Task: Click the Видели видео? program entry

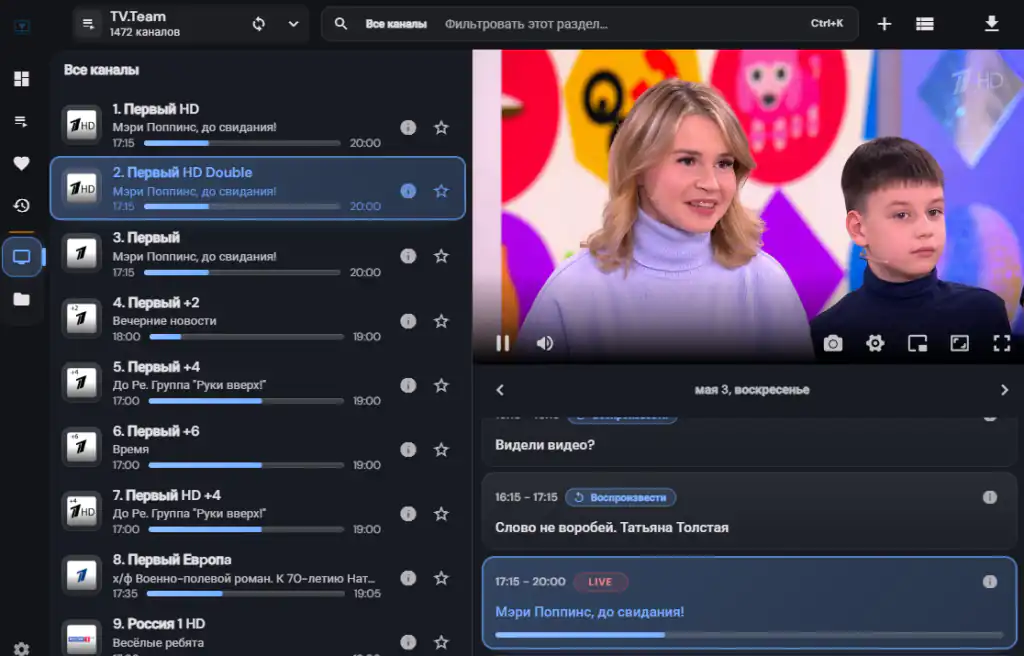Action: click(x=749, y=442)
